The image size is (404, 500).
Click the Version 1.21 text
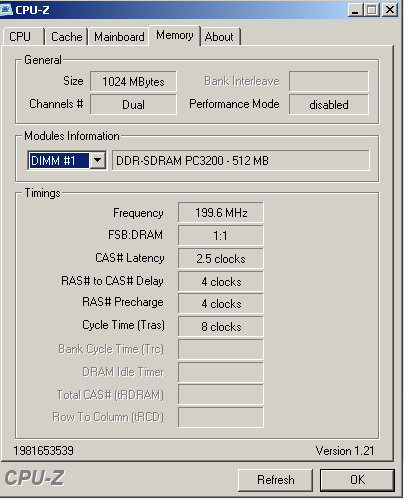click(345, 451)
